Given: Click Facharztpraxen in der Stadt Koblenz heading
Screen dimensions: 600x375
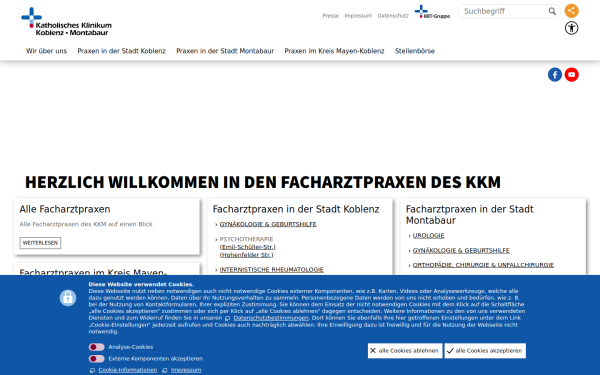Looking at the screenshot, I should click(x=296, y=209).
